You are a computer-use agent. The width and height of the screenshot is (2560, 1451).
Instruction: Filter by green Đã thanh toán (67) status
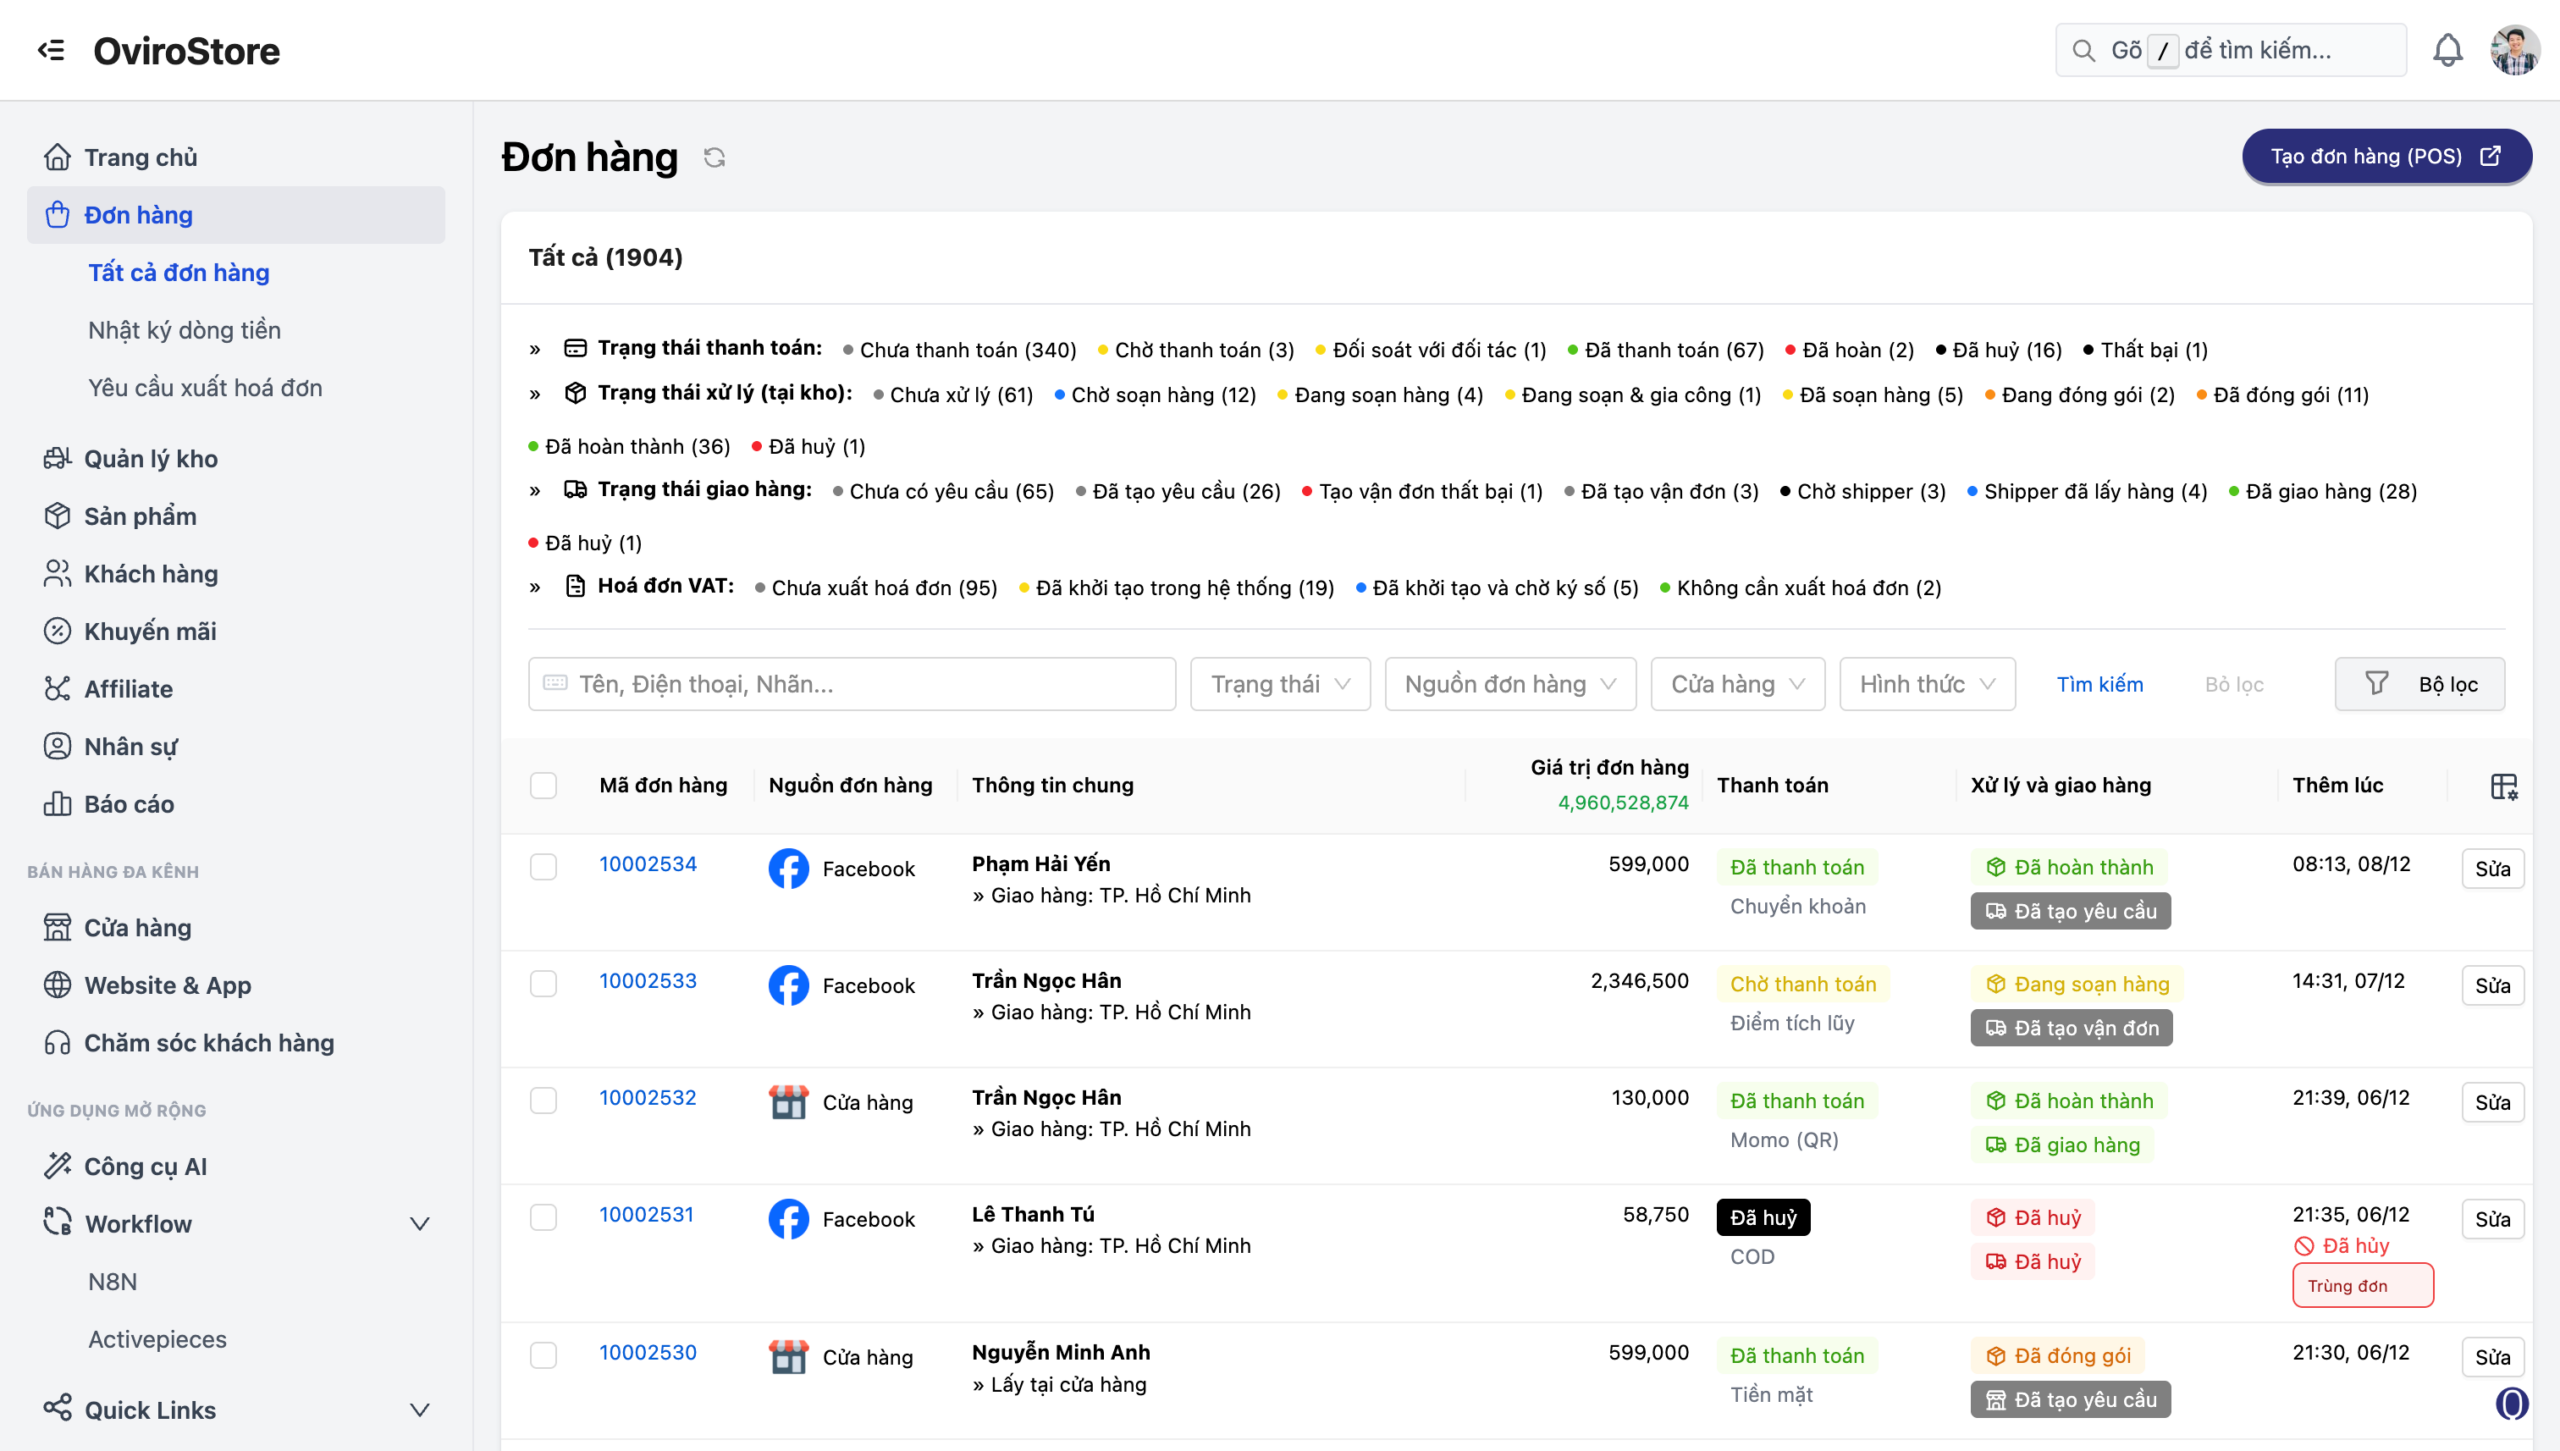(1673, 350)
